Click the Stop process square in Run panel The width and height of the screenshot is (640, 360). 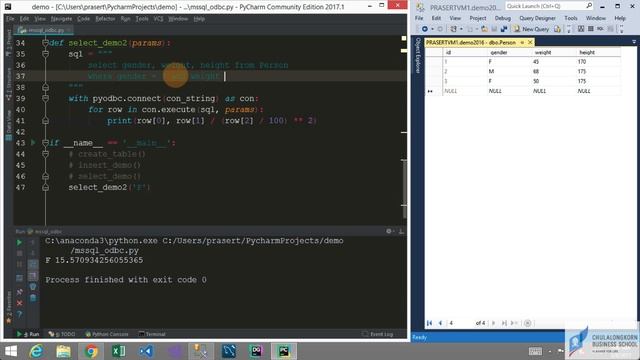pyautogui.click(x=19, y=253)
